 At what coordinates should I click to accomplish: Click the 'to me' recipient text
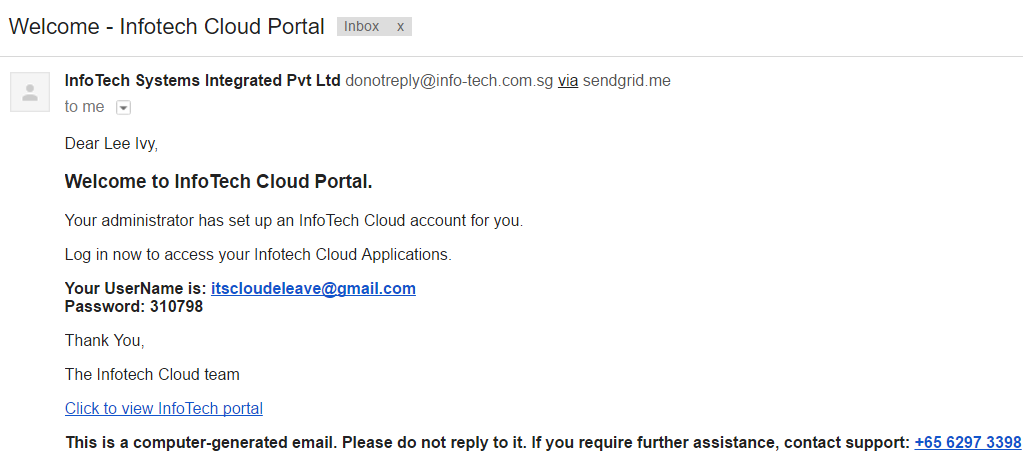pyautogui.click(x=84, y=107)
